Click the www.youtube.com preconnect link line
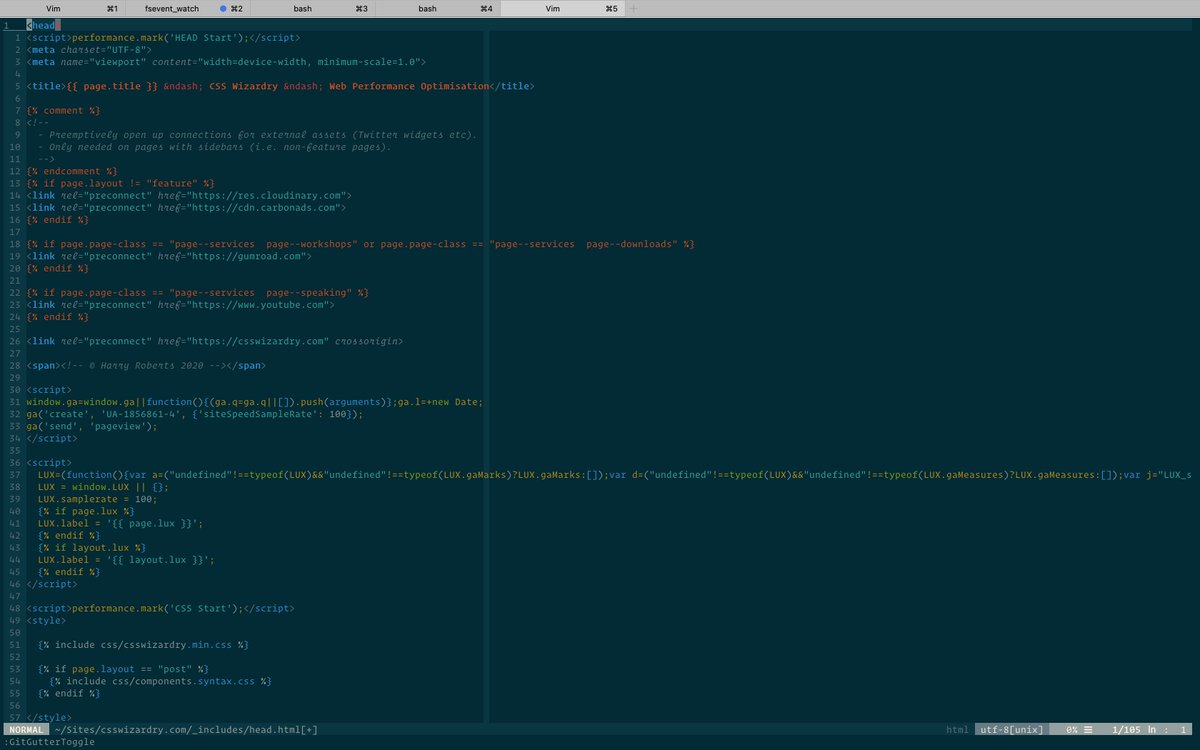The width and height of the screenshot is (1200, 750). 181,304
